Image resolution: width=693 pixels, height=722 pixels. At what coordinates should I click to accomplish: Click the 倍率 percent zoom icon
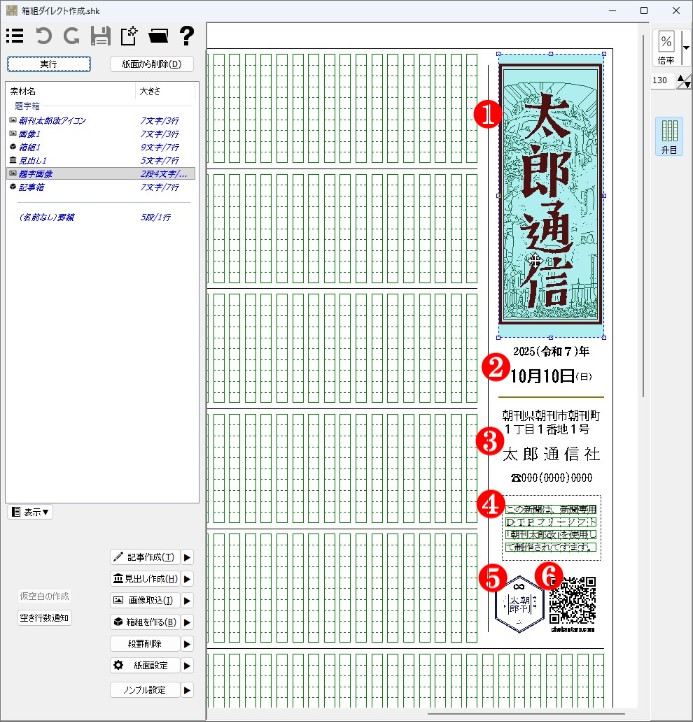coord(666,47)
